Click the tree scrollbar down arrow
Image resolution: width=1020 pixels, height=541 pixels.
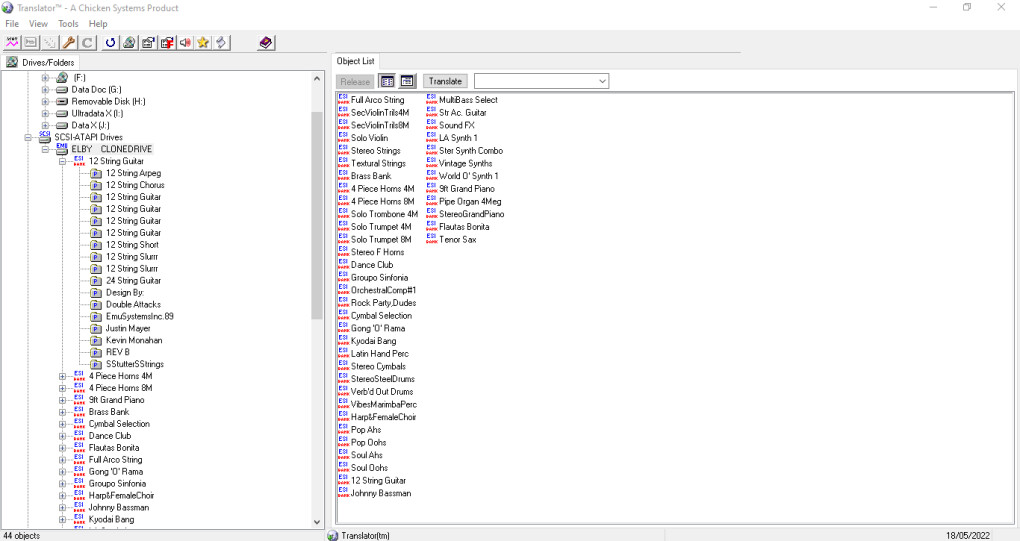[317, 521]
